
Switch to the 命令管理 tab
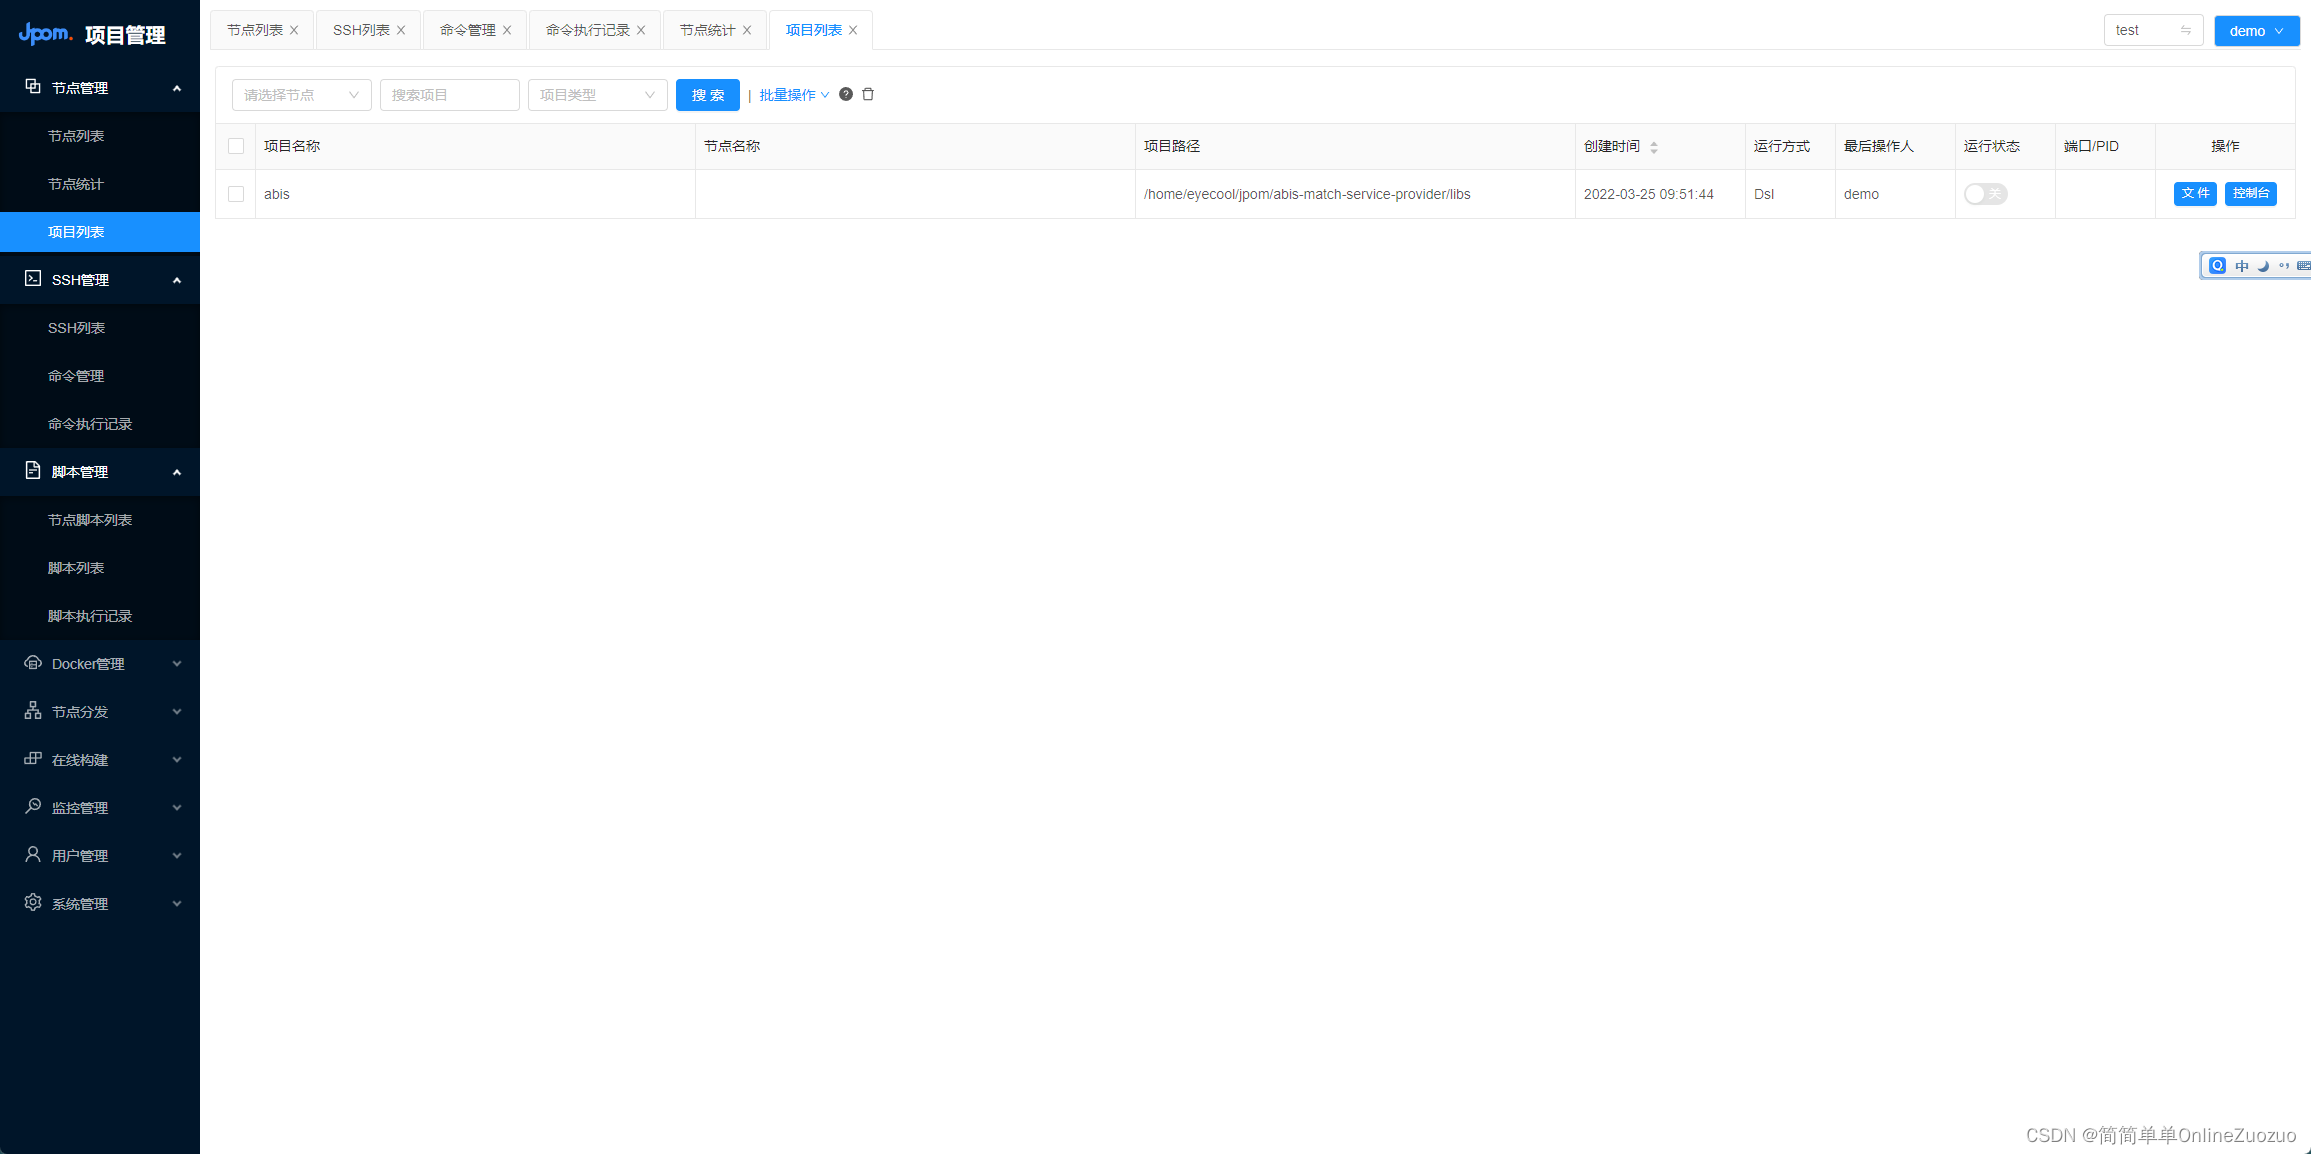(466, 30)
